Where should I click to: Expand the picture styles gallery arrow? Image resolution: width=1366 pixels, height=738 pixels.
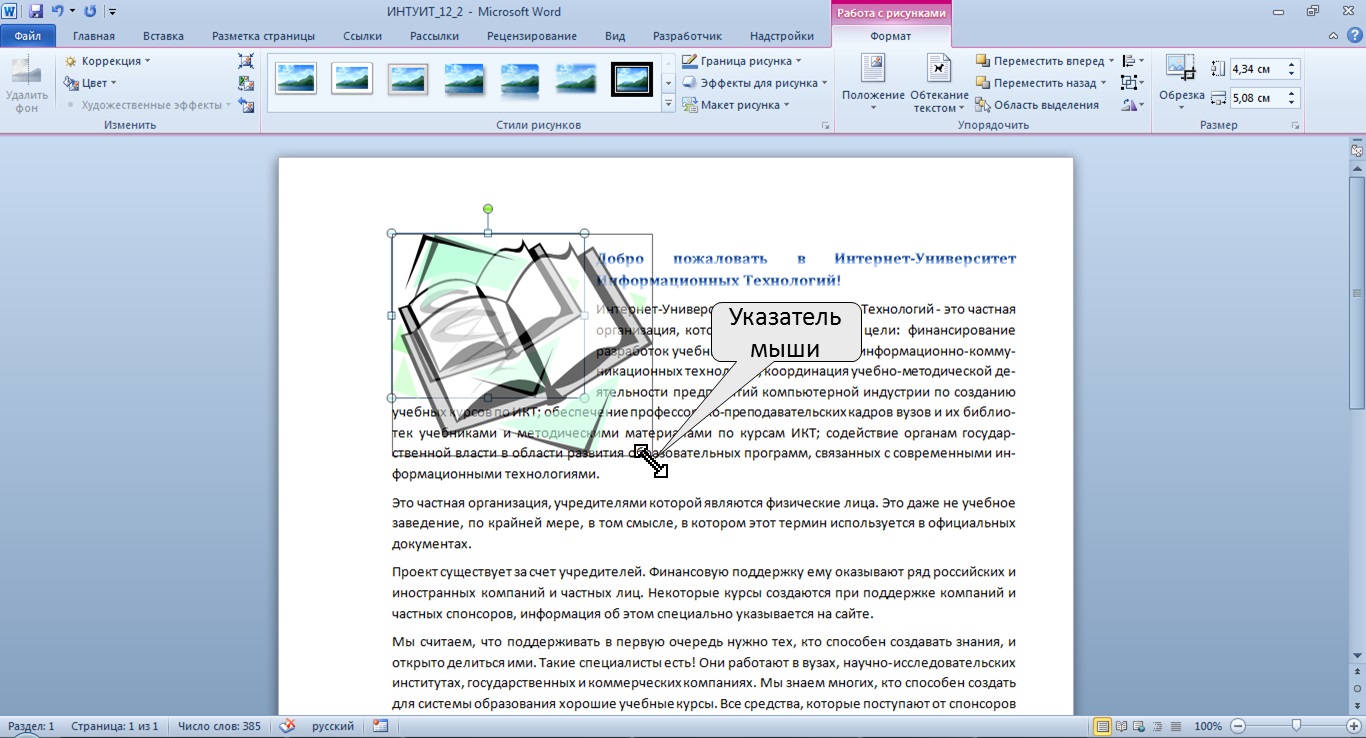click(x=668, y=104)
